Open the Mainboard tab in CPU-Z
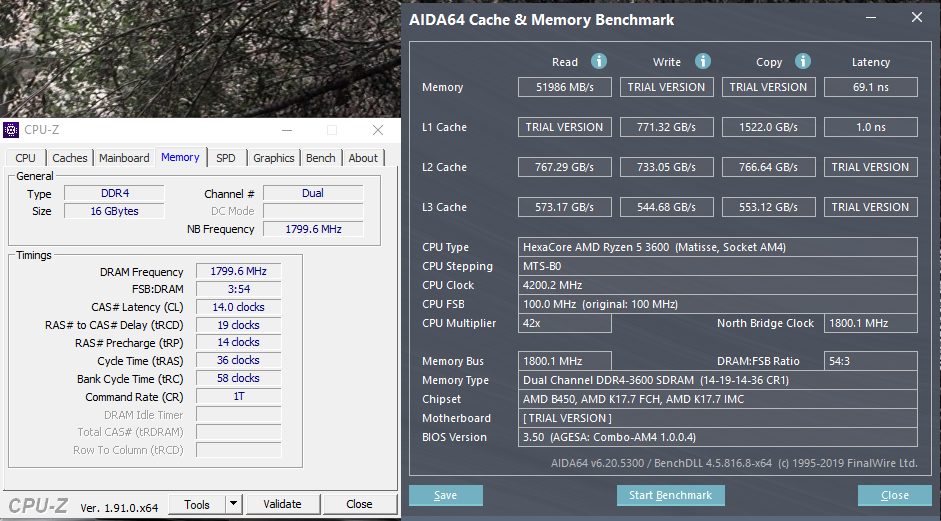This screenshot has width=941, height=521. coord(124,158)
